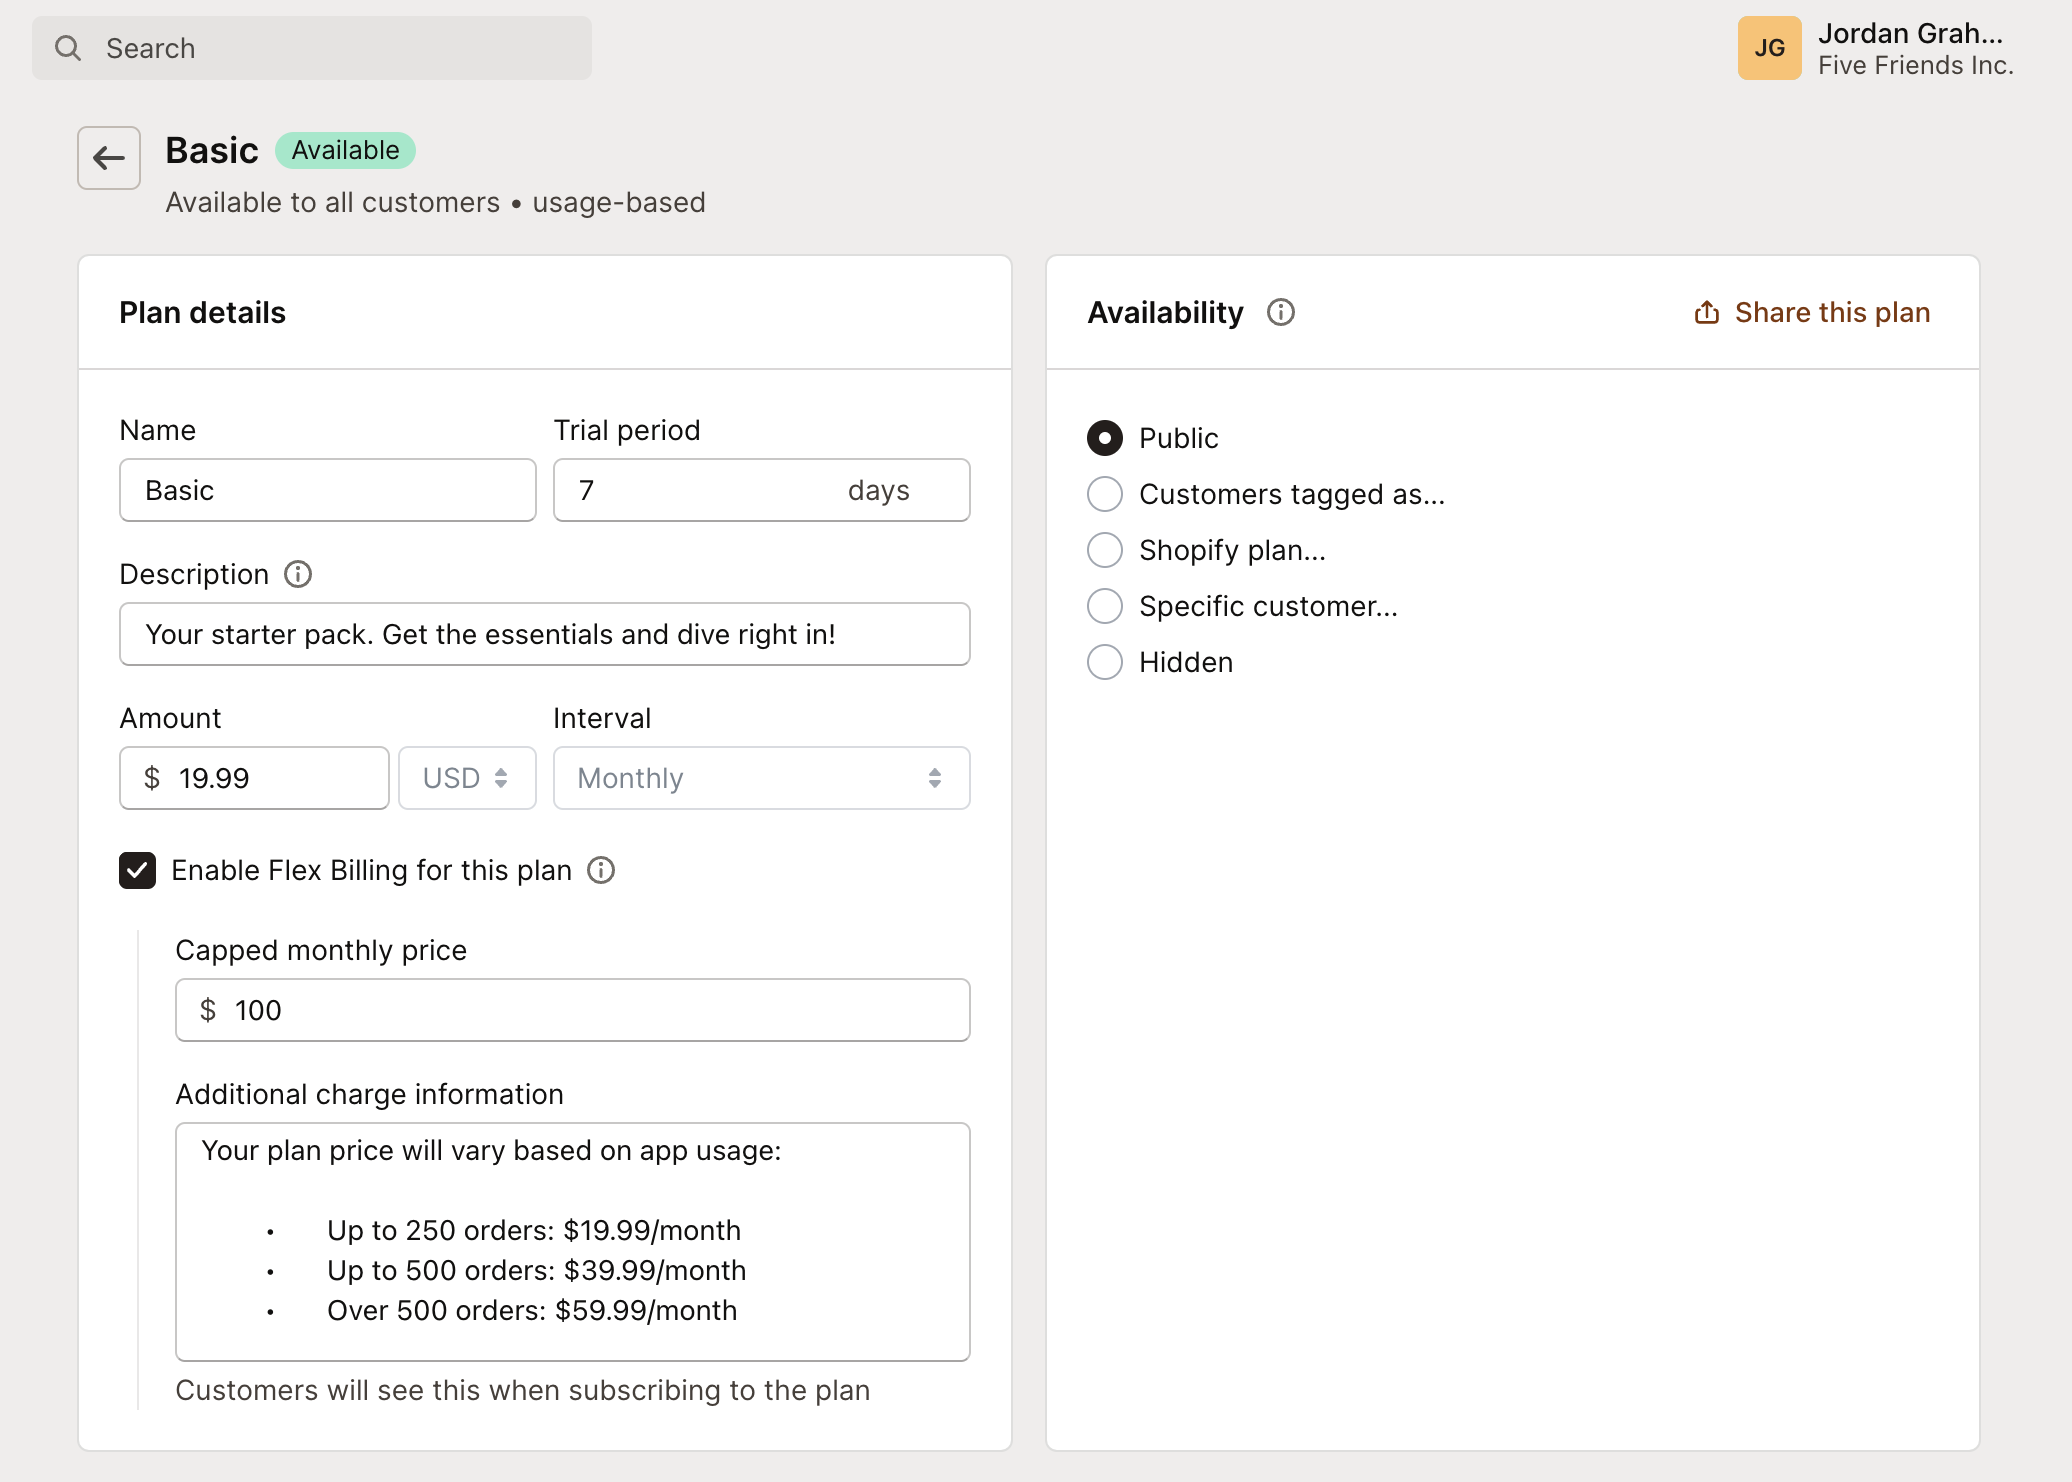Click the Basic plan name menu item
The width and height of the screenshot is (2072, 1482).
(212, 149)
